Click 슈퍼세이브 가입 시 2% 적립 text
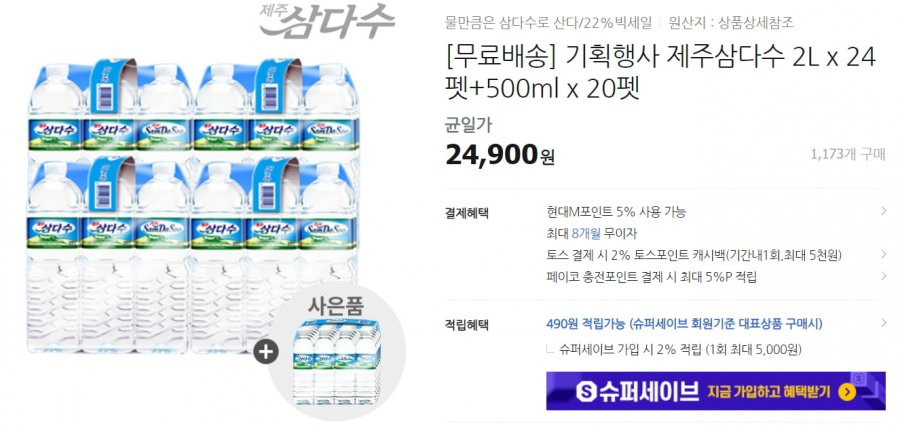This screenshot has width=900, height=430. [681, 350]
